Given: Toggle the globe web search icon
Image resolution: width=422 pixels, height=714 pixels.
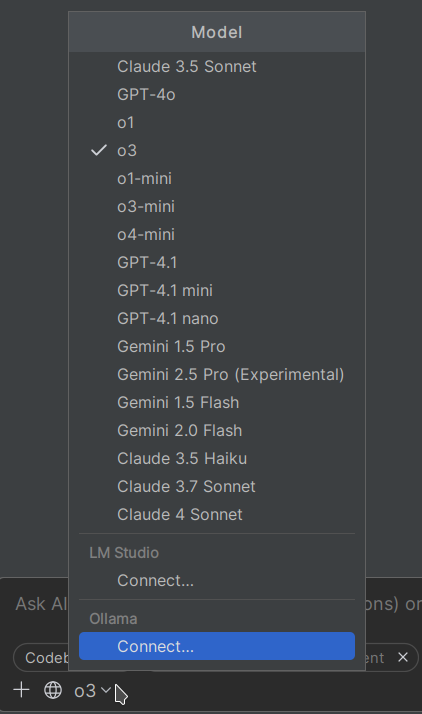Looking at the screenshot, I should 53,690.
